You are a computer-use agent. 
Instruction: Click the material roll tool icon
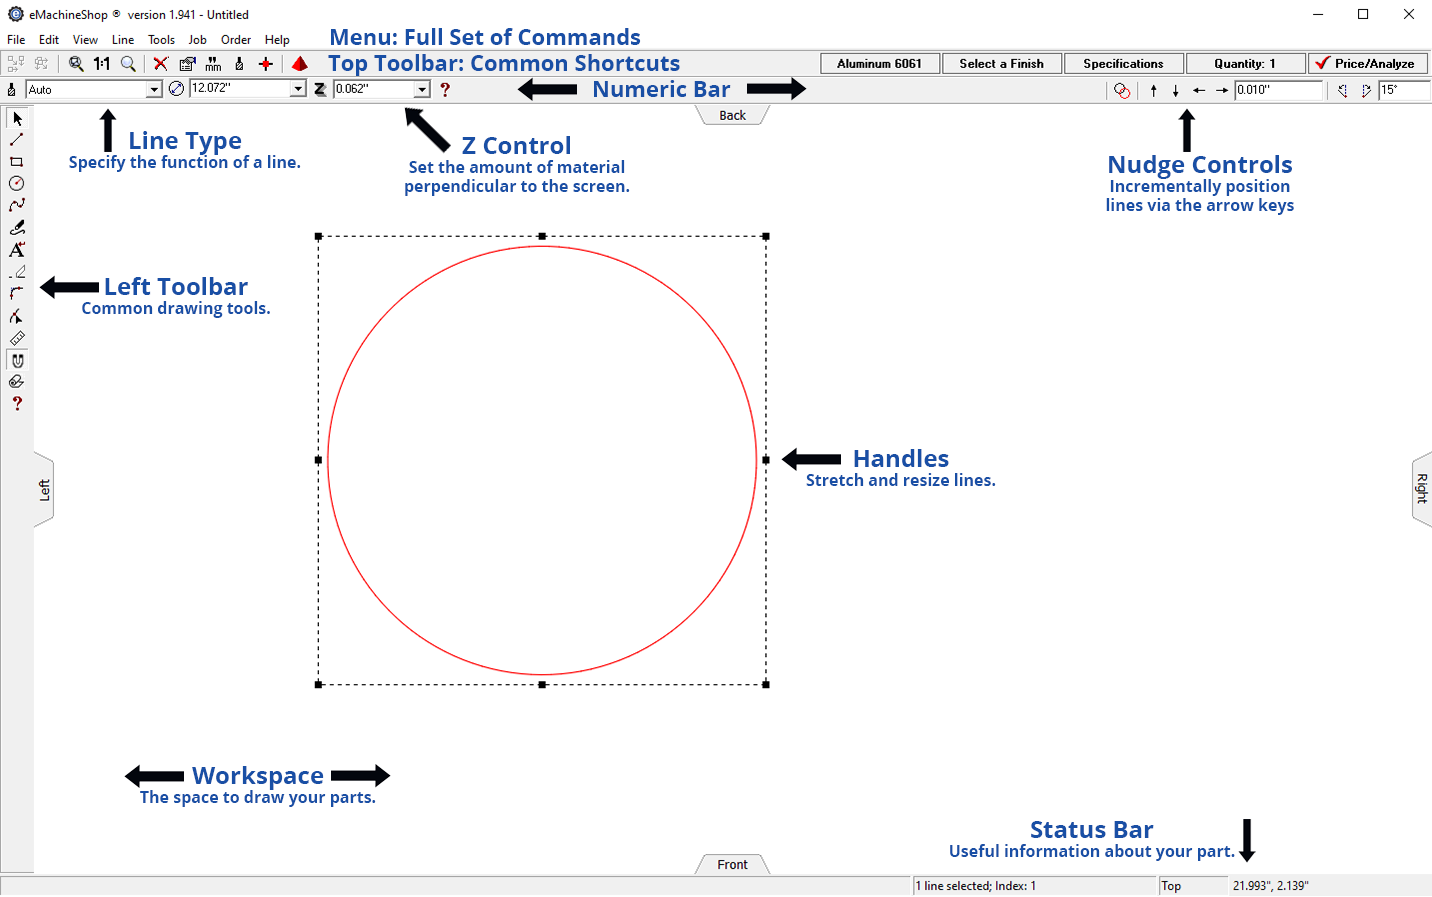(17, 382)
